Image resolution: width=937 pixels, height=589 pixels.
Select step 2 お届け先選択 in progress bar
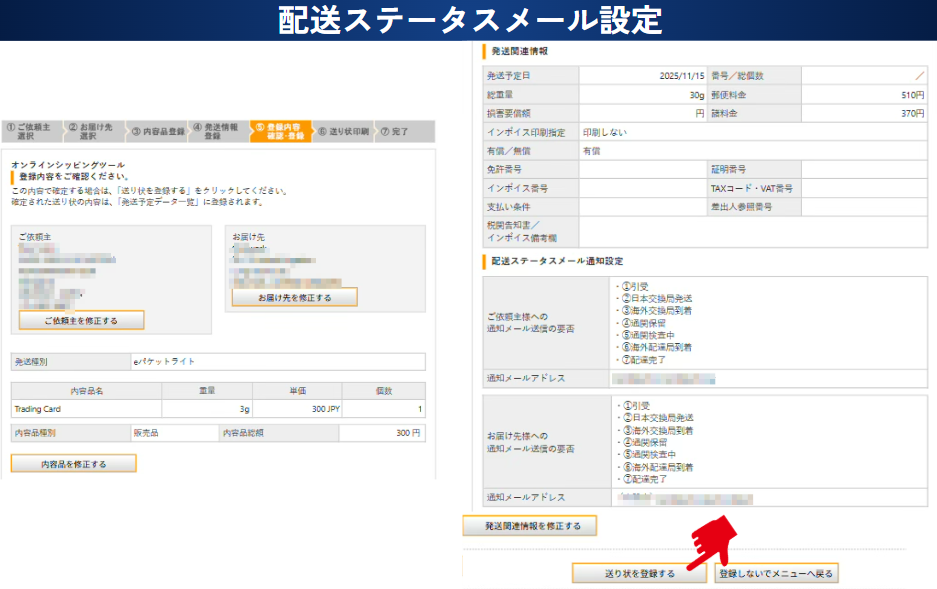coord(93,131)
